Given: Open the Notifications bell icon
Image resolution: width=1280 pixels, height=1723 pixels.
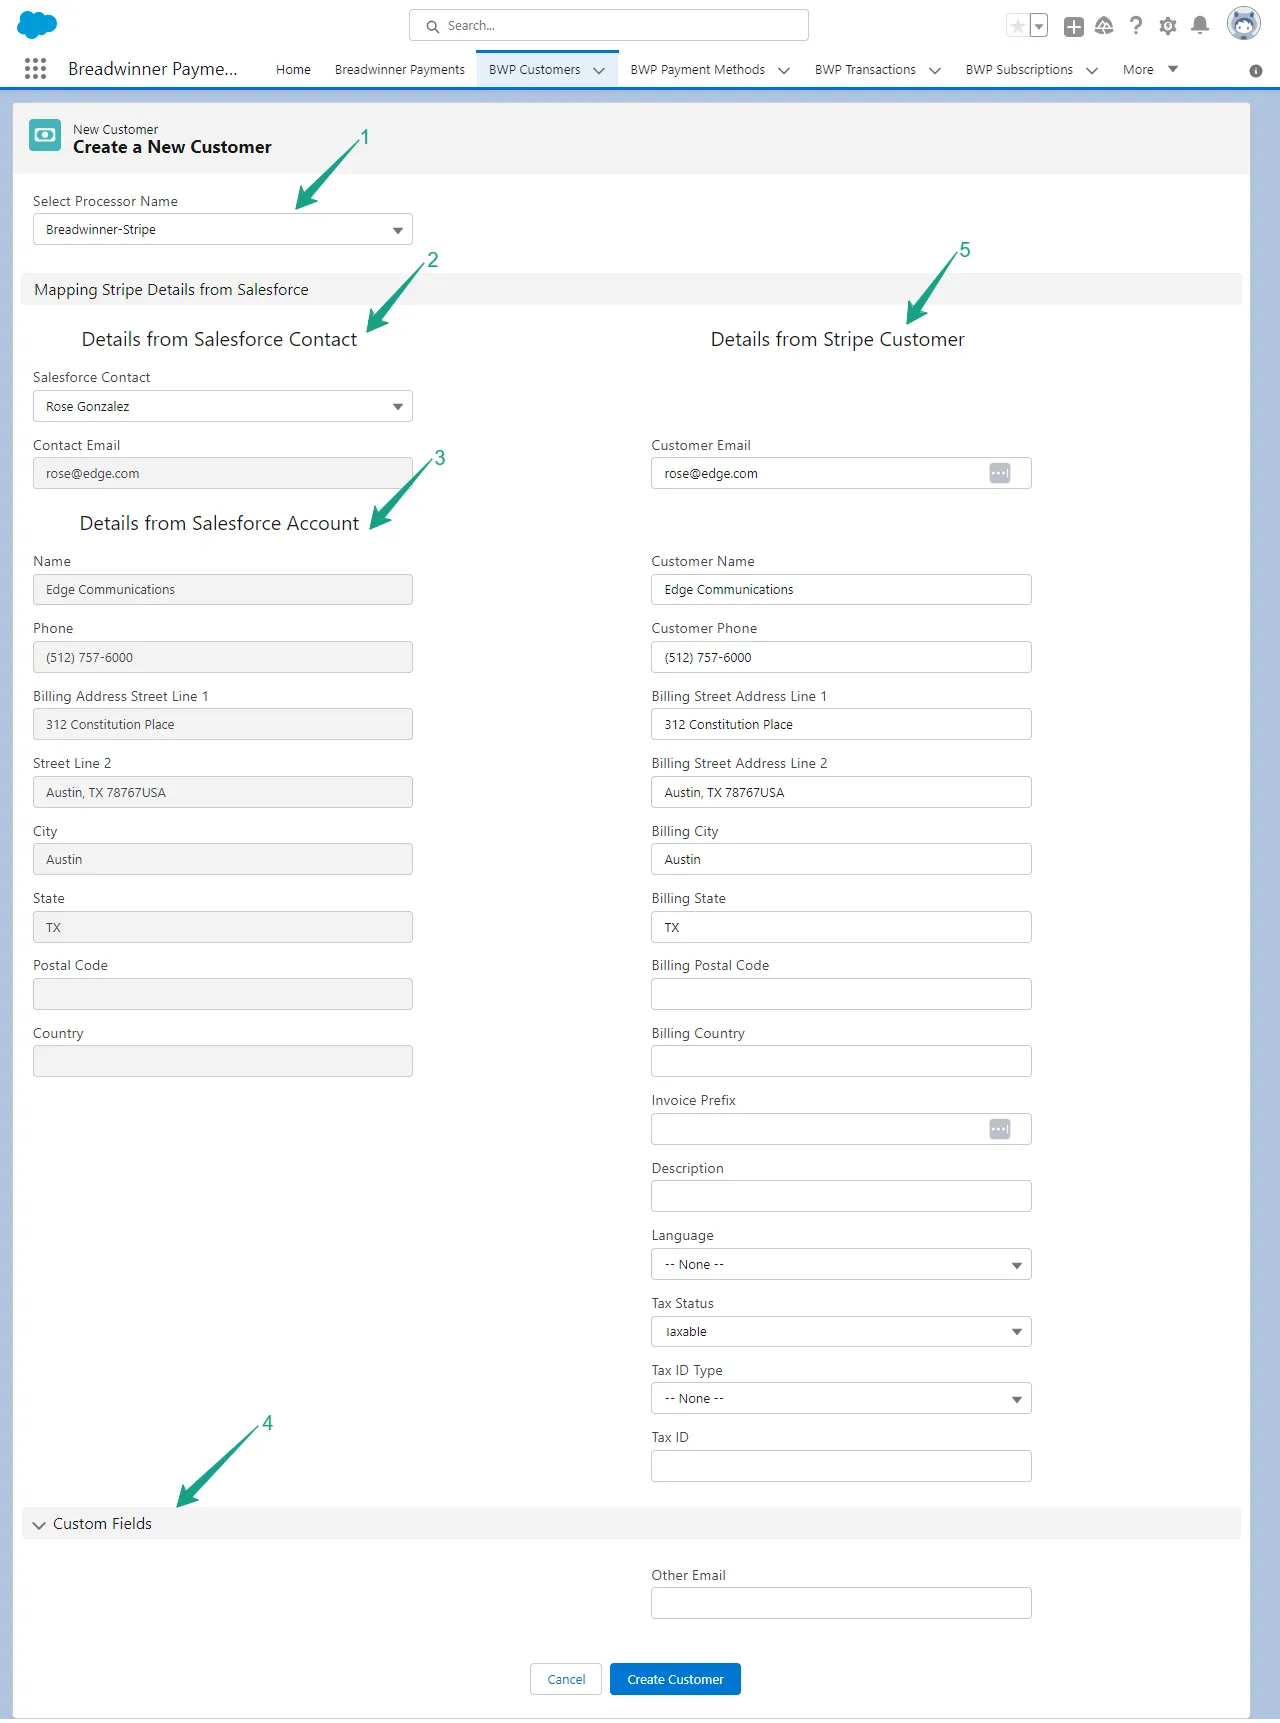Looking at the screenshot, I should click(1200, 26).
